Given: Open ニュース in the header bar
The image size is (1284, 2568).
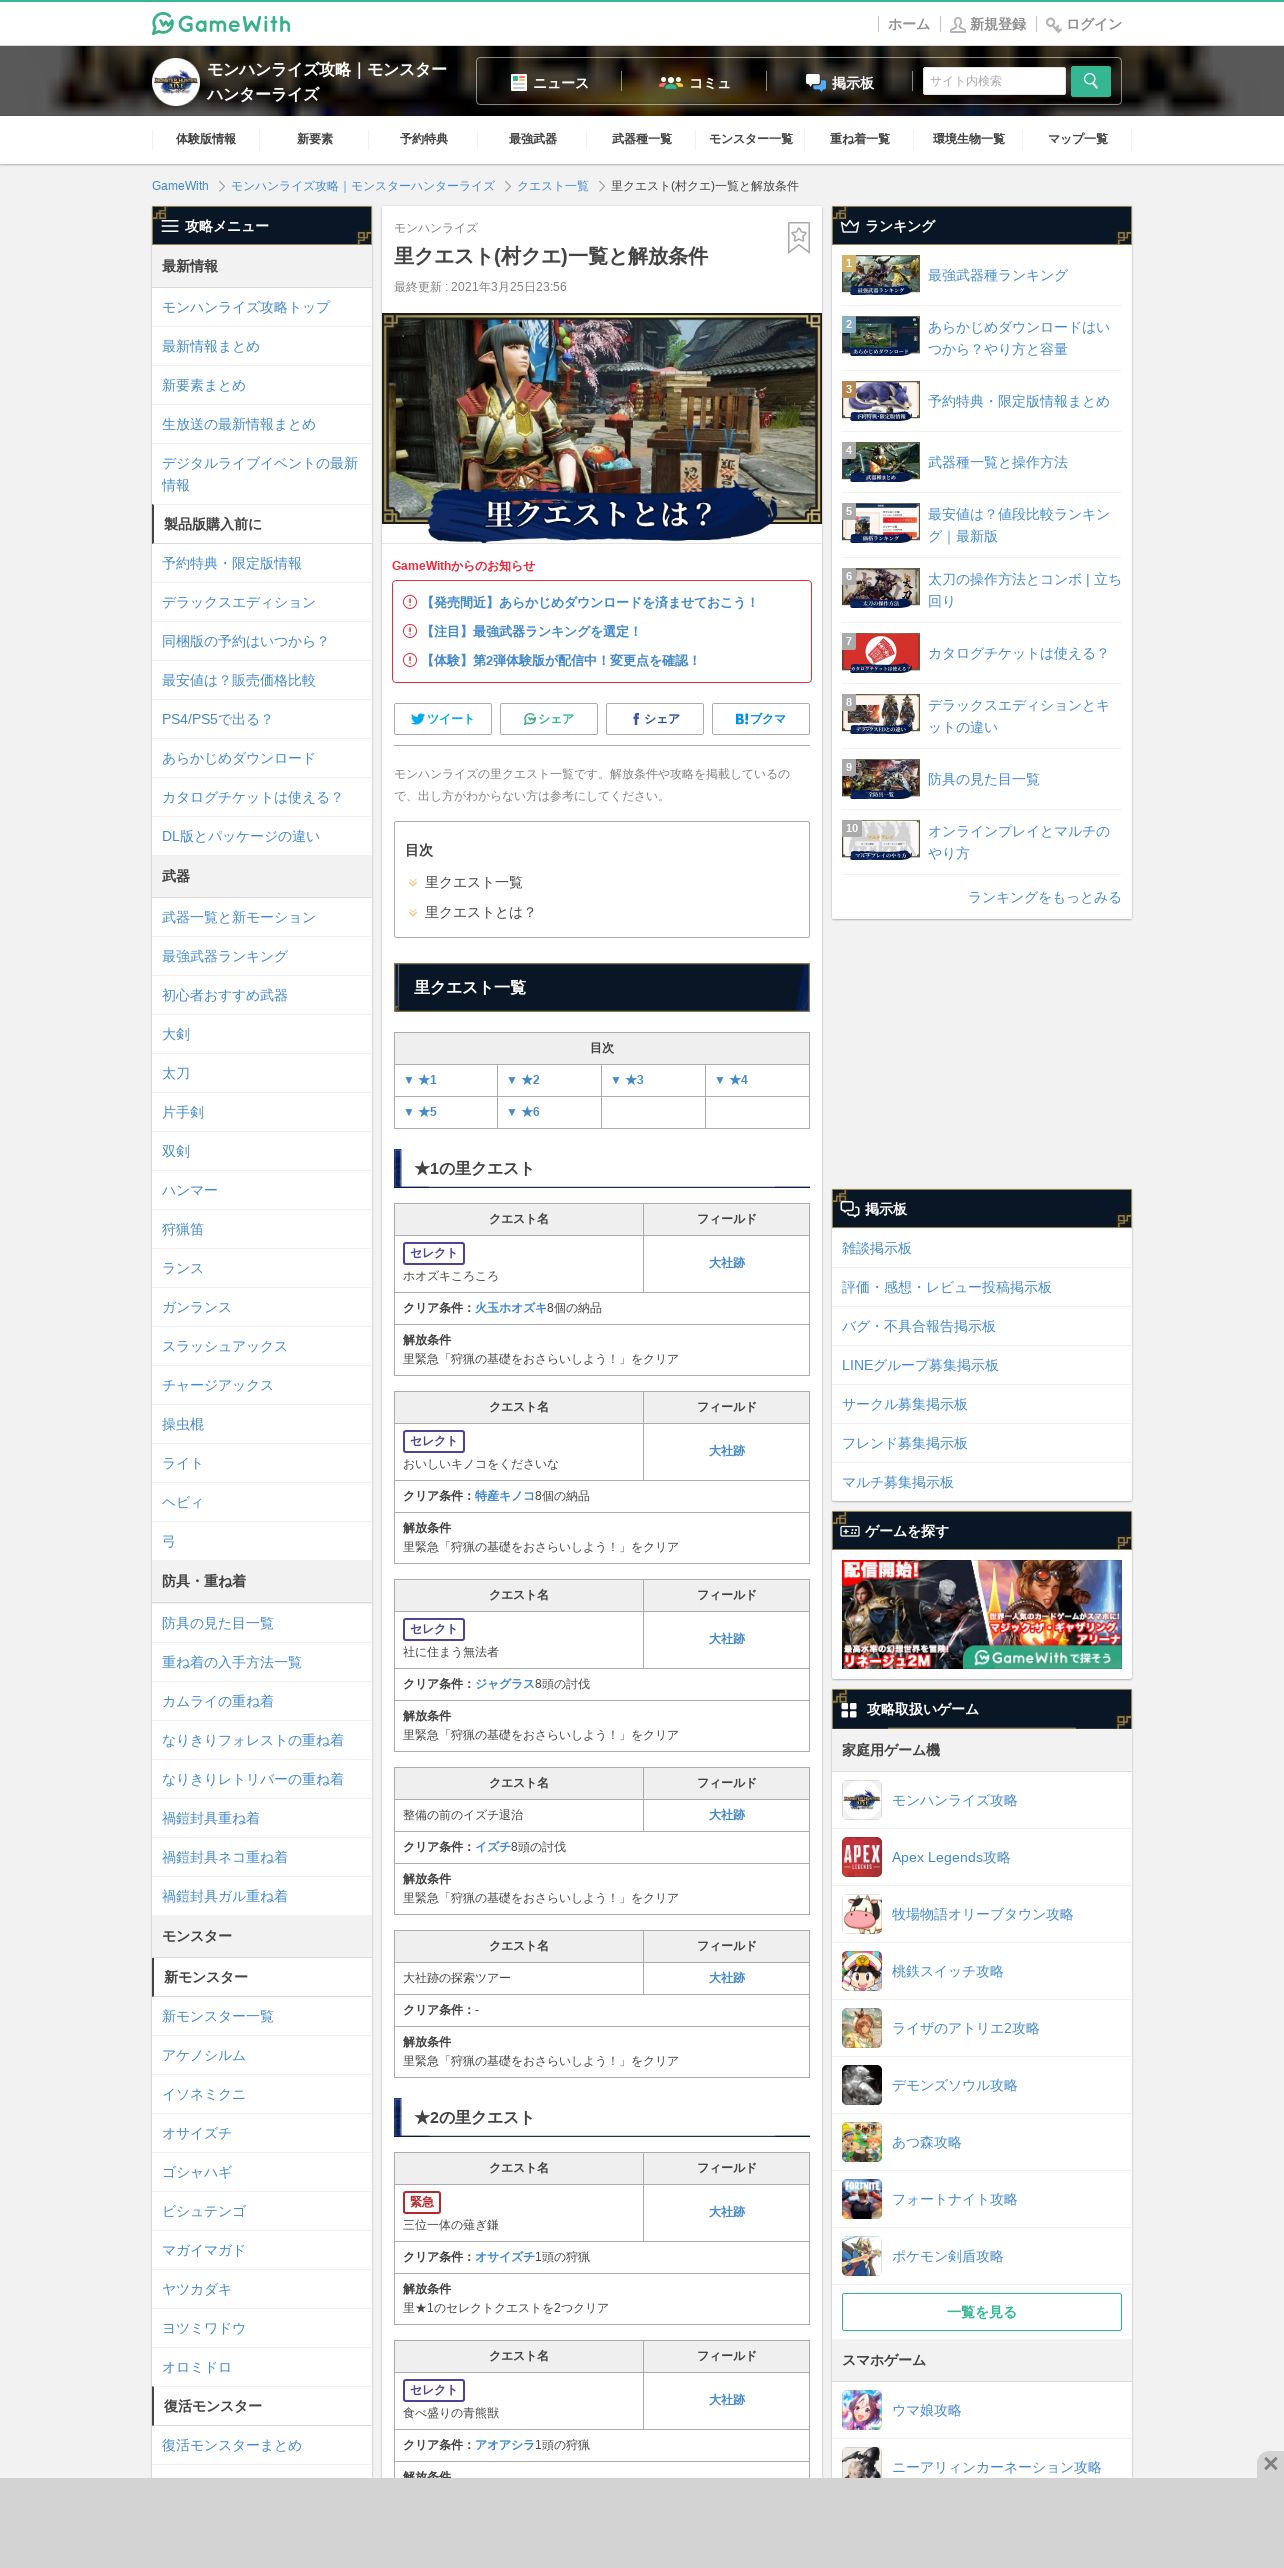Looking at the screenshot, I should click(549, 82).
